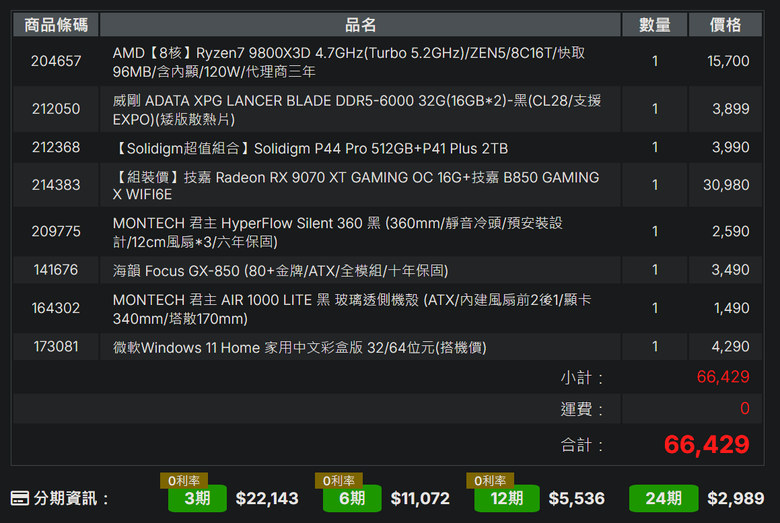Click the large 合計 total 66,429
Viewport: 780px width, 523px height.
pos(706,444)
